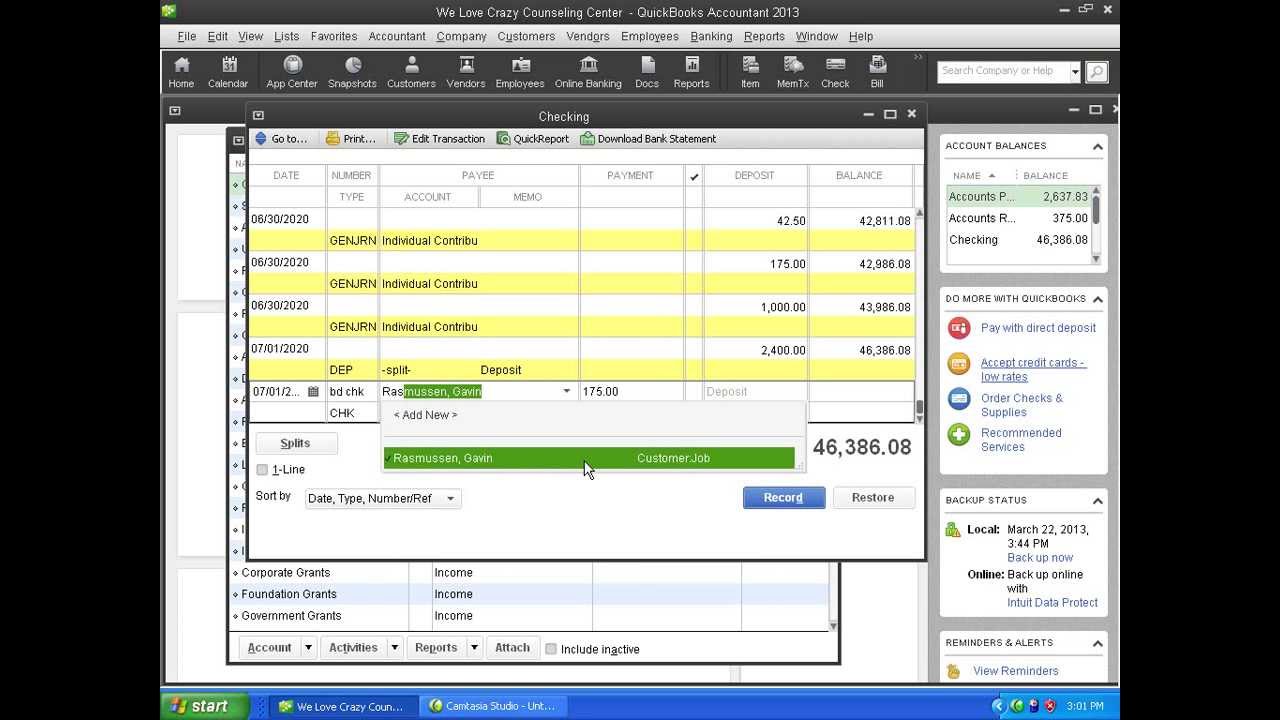Open the Help menu
The image size is (1280, 720).
tap(861, 36)
